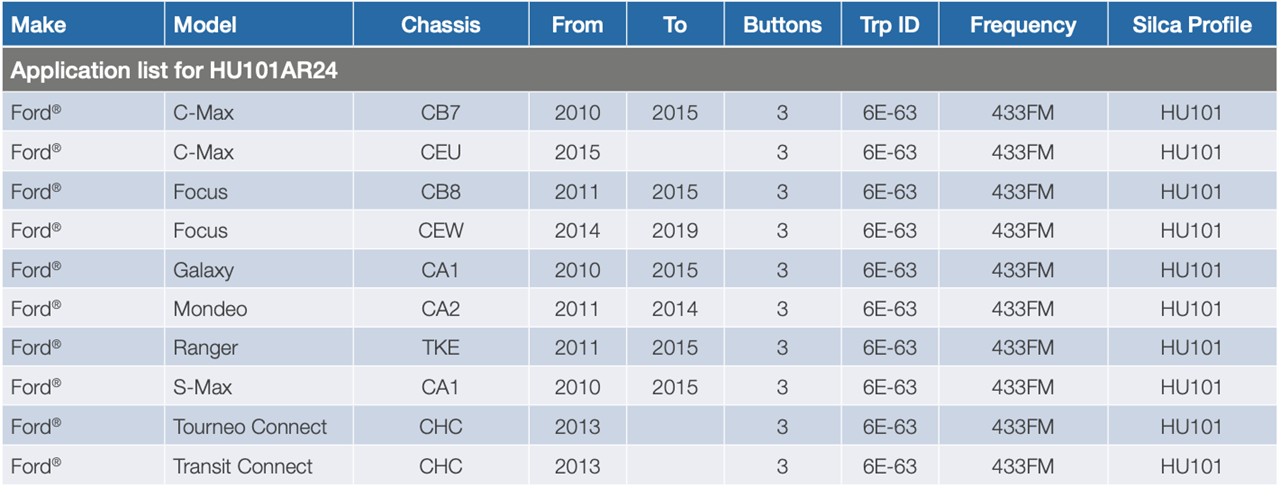Viewport: 1280px width, 487px height.
Task: Select the Model column header
Action: (259, 24)
